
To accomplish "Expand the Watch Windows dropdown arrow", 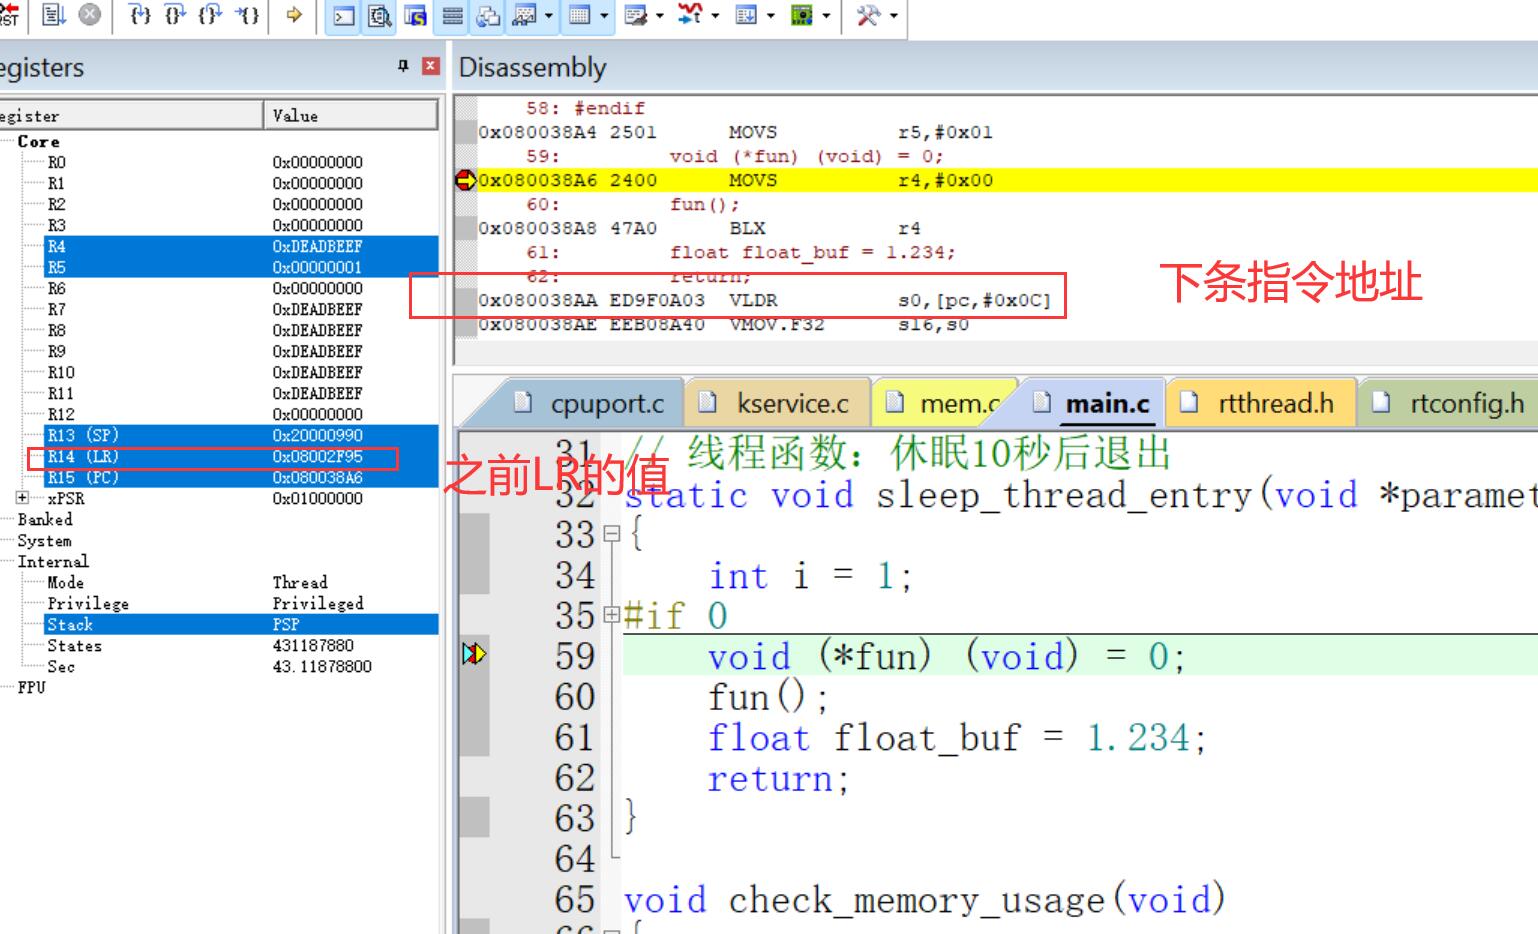I will [549, 16].
